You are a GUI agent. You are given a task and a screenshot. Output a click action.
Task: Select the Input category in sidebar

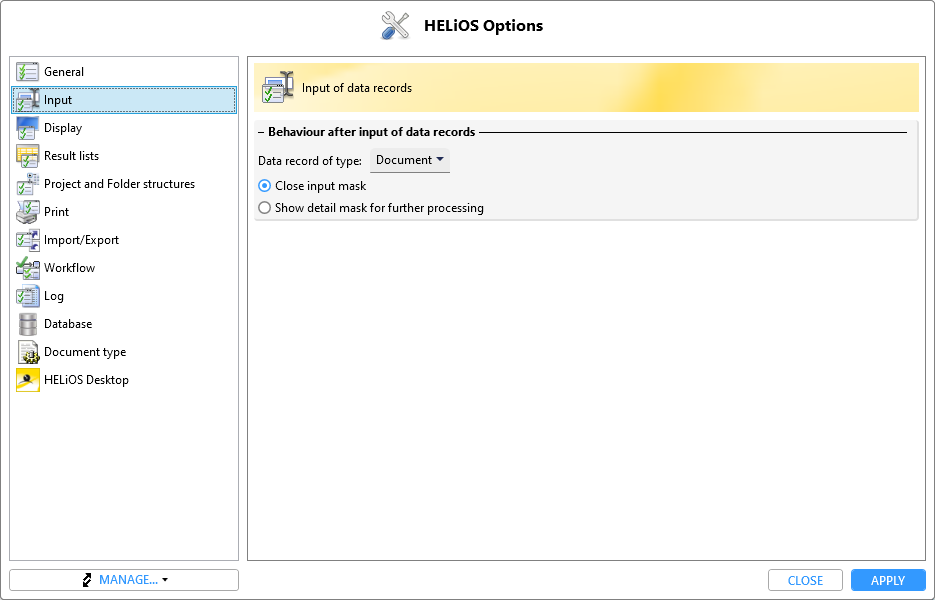point(58,100)
